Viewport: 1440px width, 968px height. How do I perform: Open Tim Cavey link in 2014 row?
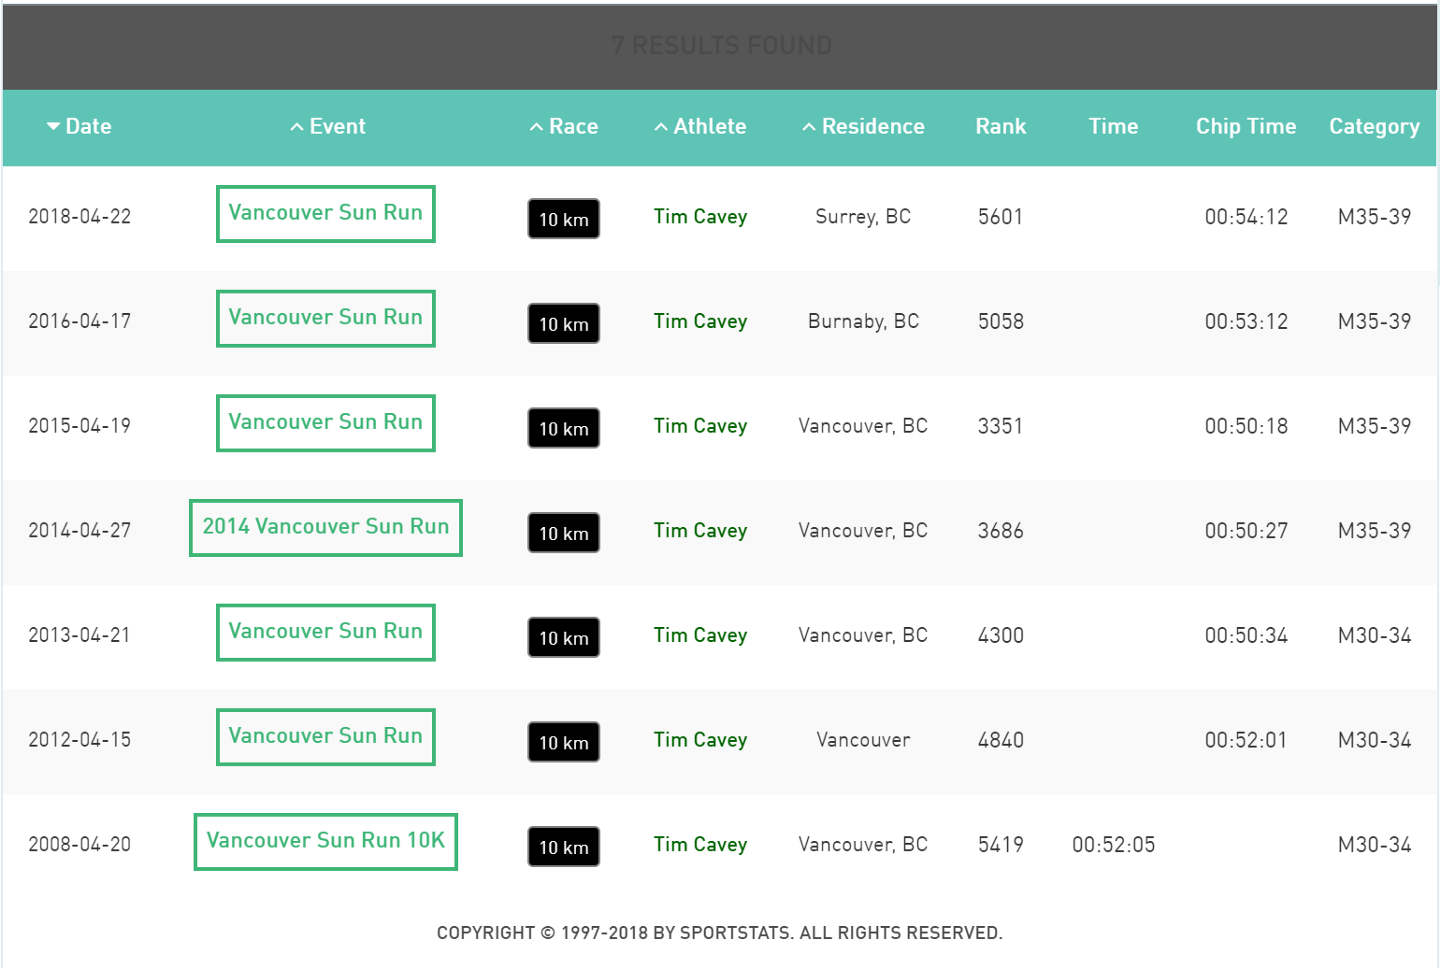700,531
